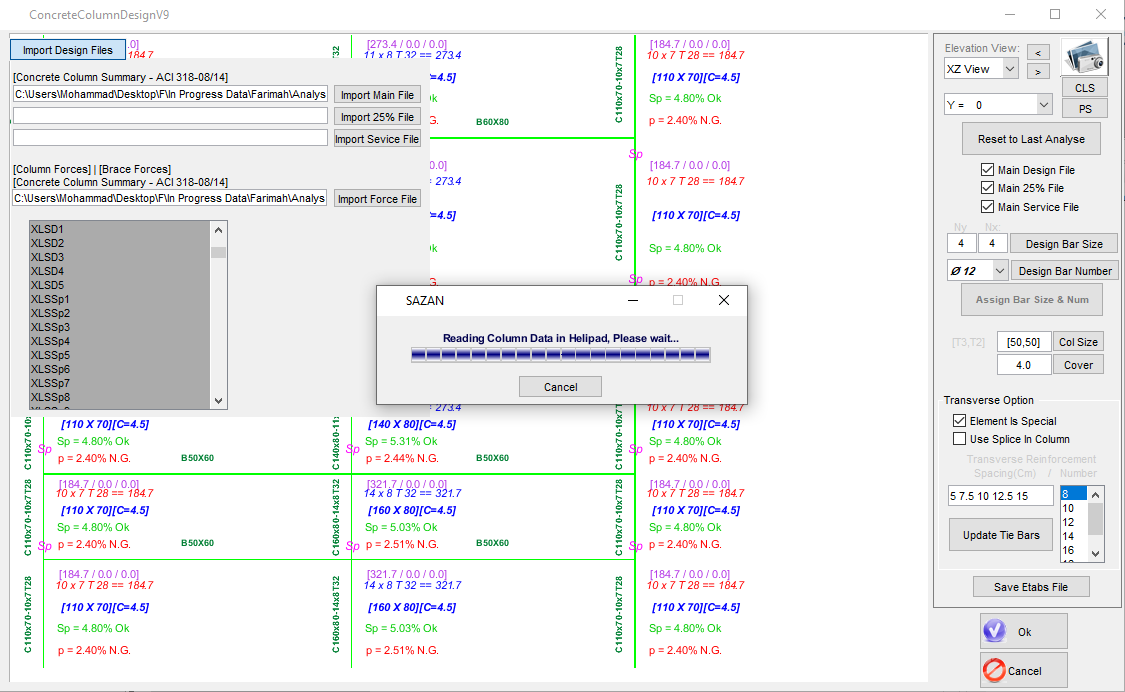Click Import Main File button

point(377,95)
